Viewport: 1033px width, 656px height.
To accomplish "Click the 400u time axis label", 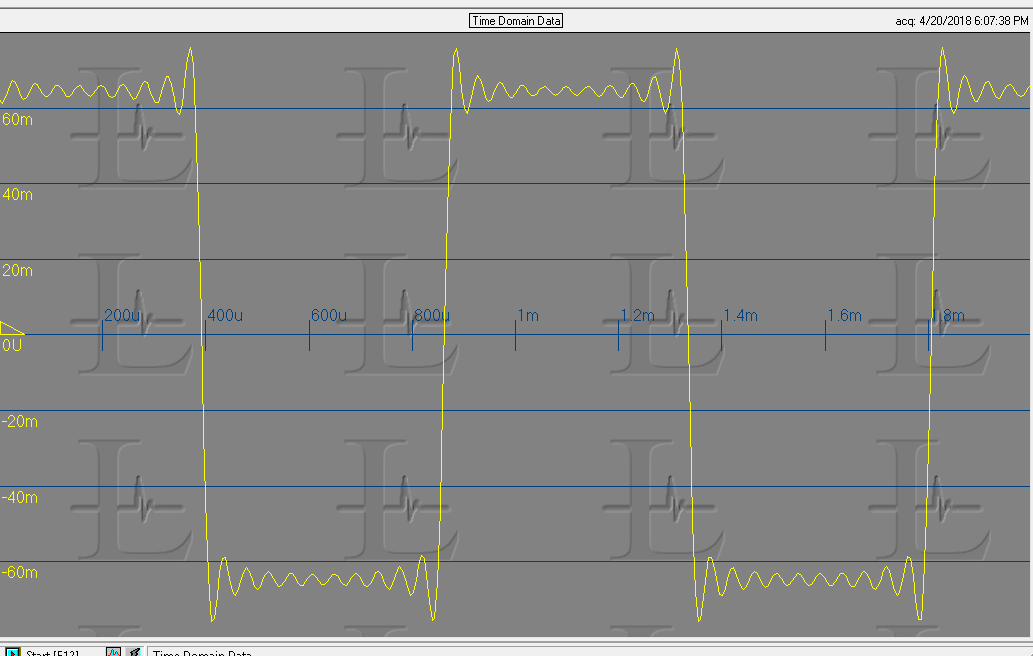I will [225, 315].
